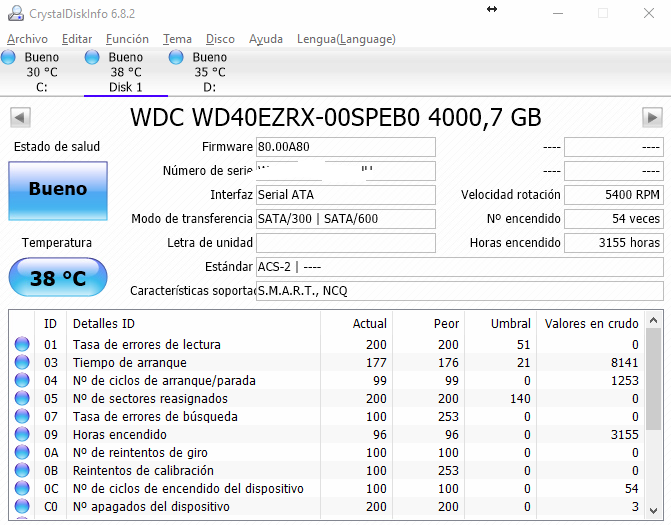Click status orb of attribute 05 row
The width and height of the screenshot is (671, 525).
pos(22,398)
